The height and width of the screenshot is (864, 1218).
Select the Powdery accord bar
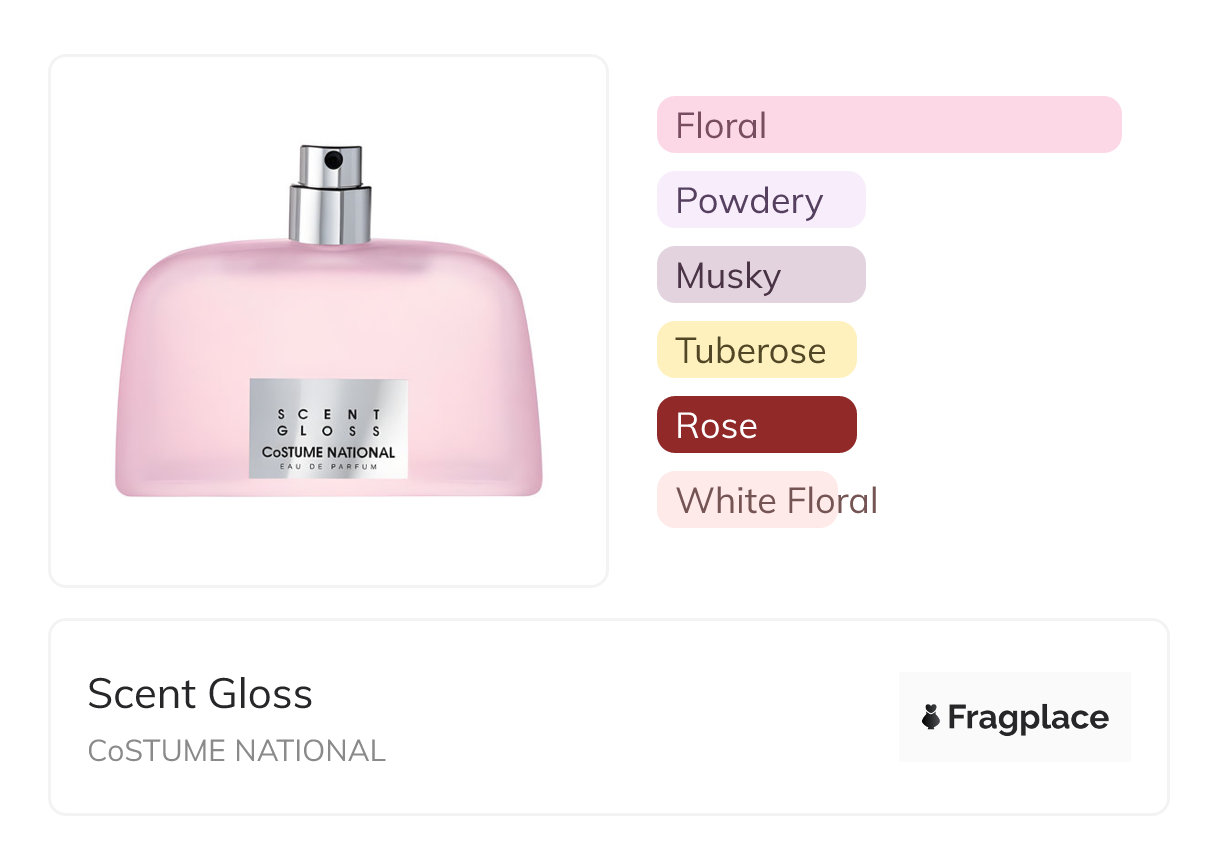[x=761, y=200]
